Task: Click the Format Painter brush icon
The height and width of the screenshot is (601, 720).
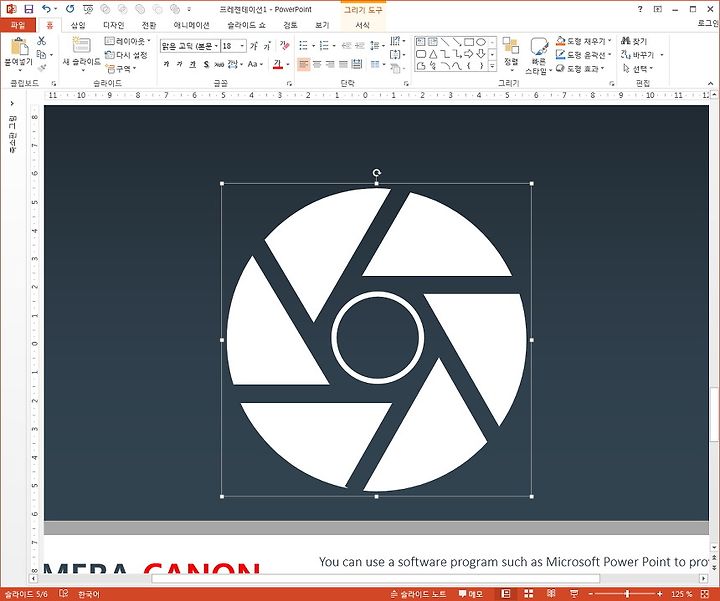Action: click(x=42, y=68)
